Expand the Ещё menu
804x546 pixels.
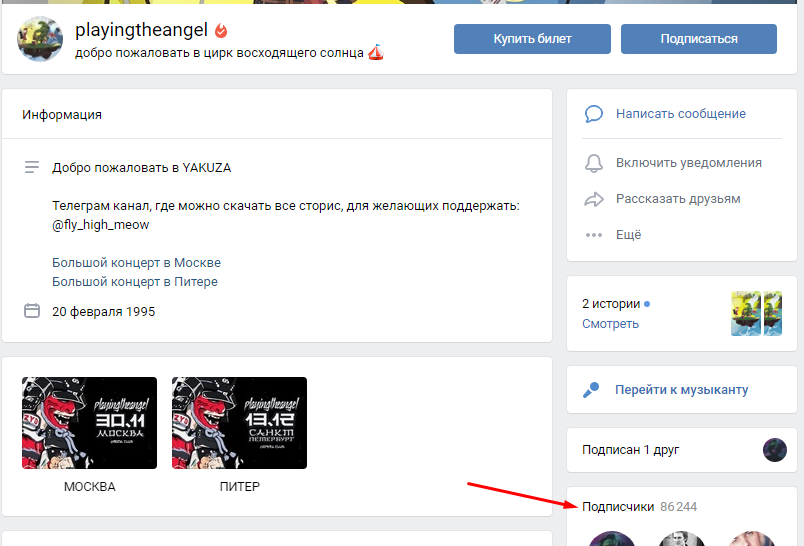pos(629,235)
